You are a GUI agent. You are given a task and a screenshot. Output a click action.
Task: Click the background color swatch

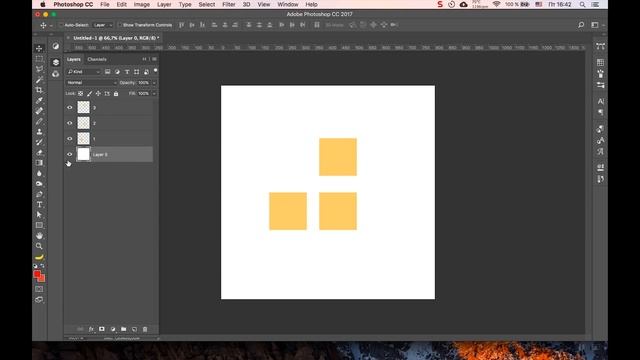[x=42, y=279]
